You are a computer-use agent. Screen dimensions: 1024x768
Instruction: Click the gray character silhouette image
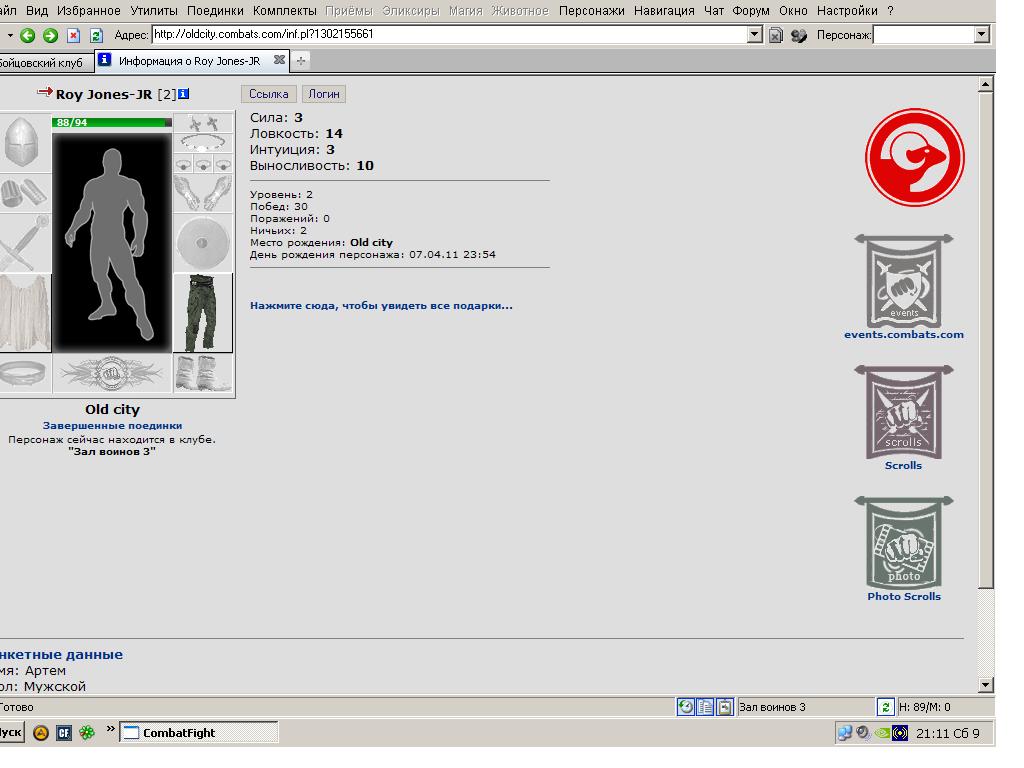click(x=112, y=242)
